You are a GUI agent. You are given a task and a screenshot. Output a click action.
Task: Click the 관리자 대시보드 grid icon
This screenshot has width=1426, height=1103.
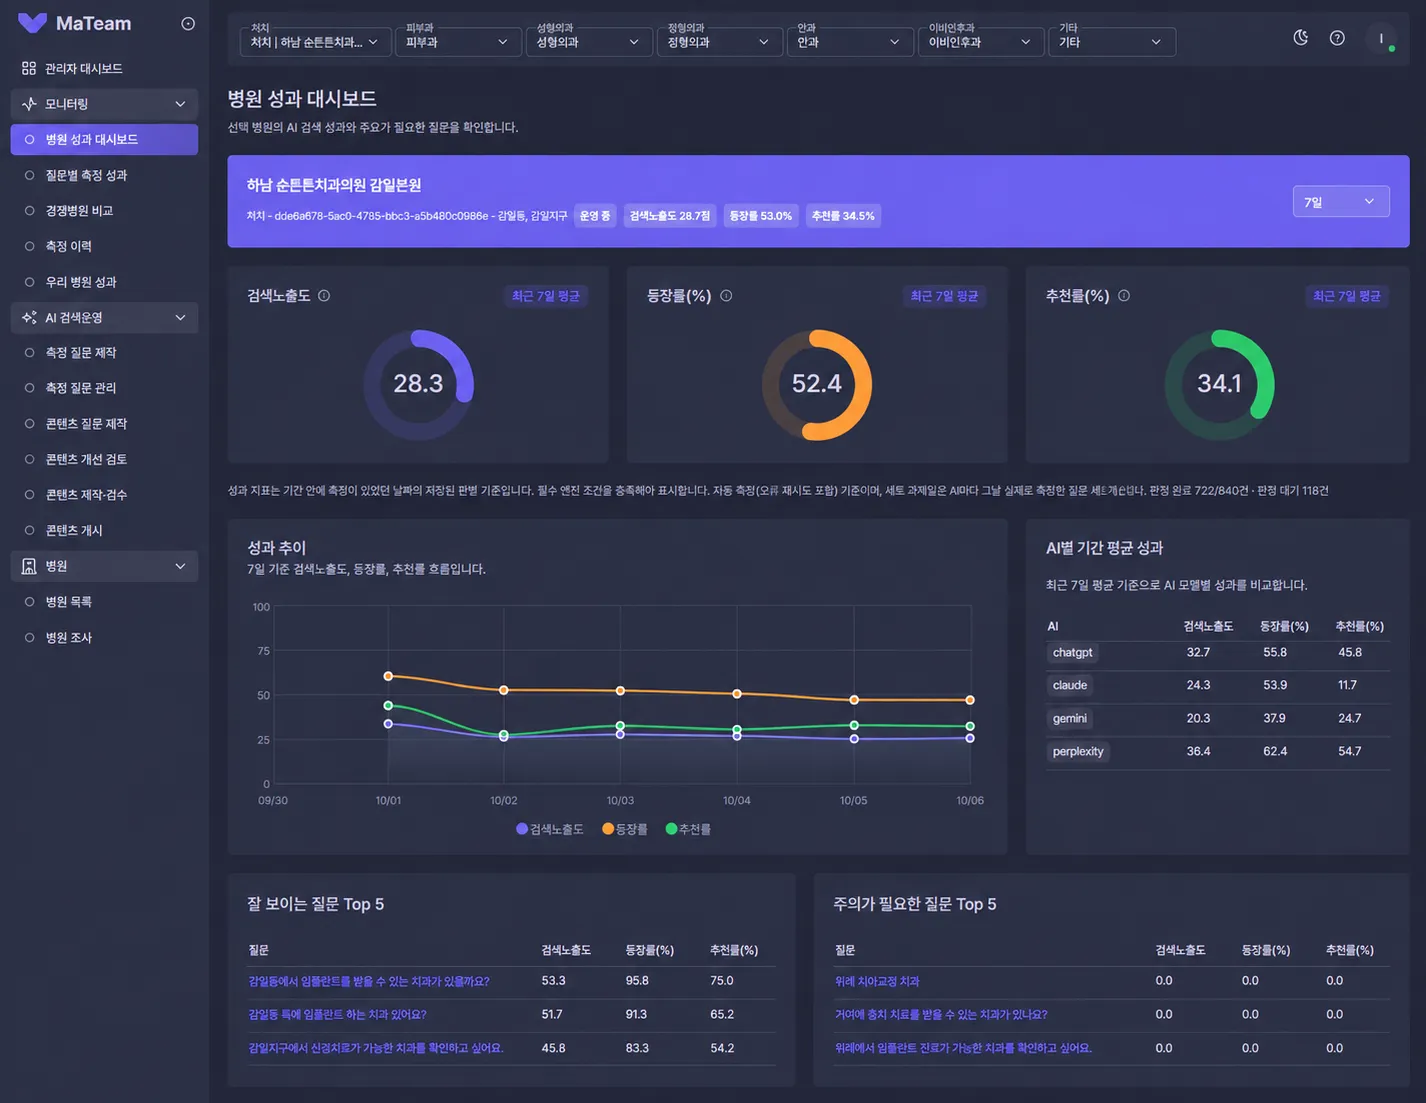(29, 68)
